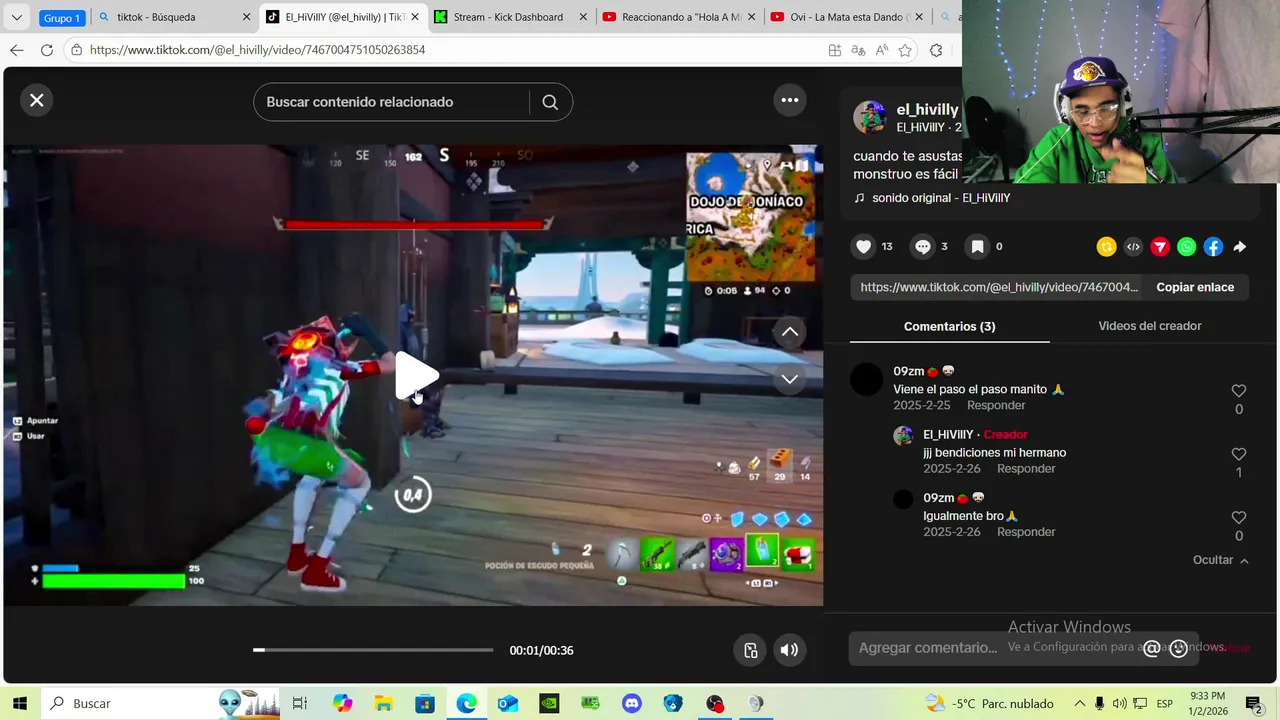1280x720 pixels.
Task: Go back with browser back arrow
Action: (17, 50)
